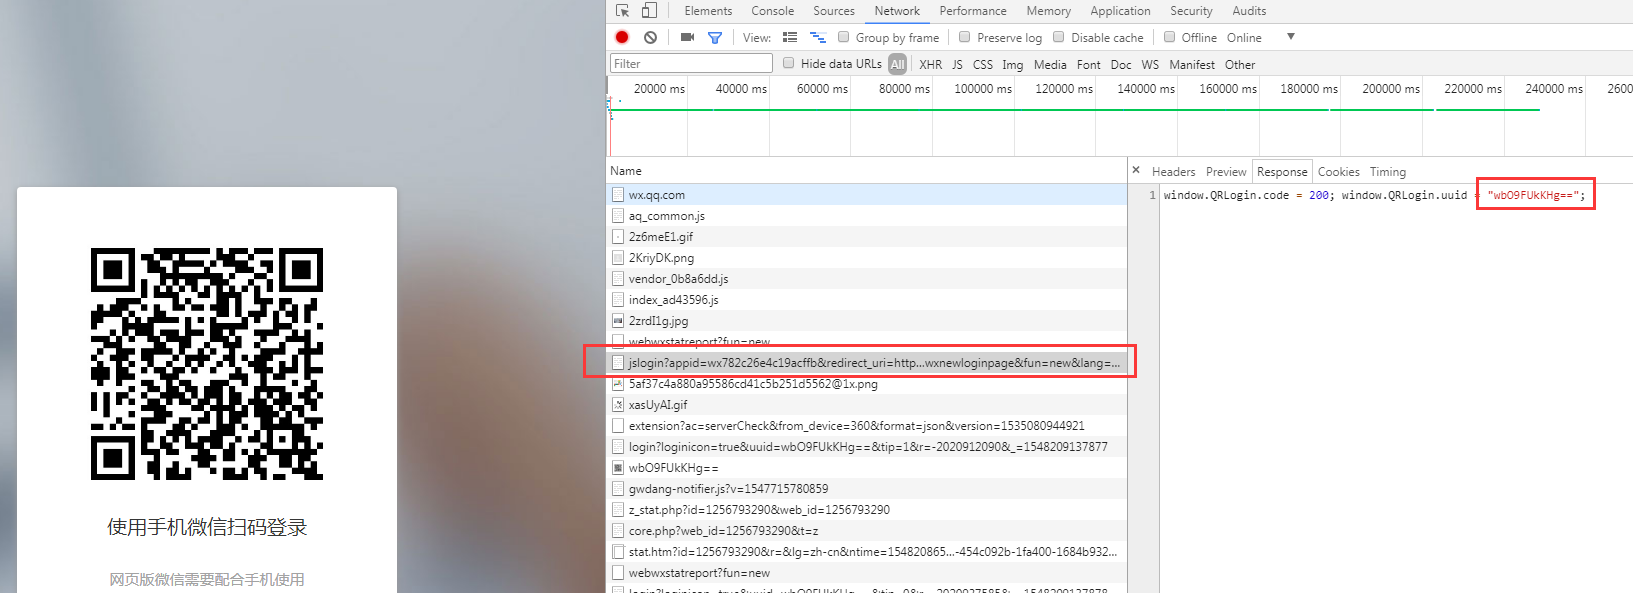Select the z_stat.php?id=1256793290 request row
Screen dimensions: 1633x593
click(866, 510)
